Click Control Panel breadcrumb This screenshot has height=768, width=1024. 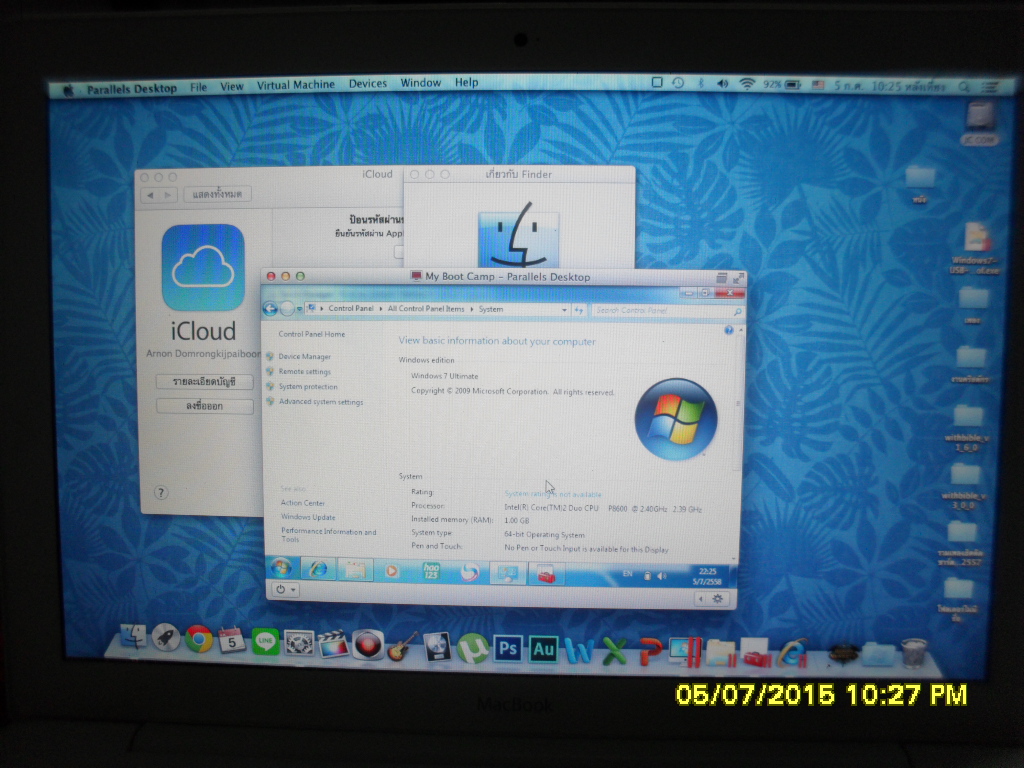point(351,308)
